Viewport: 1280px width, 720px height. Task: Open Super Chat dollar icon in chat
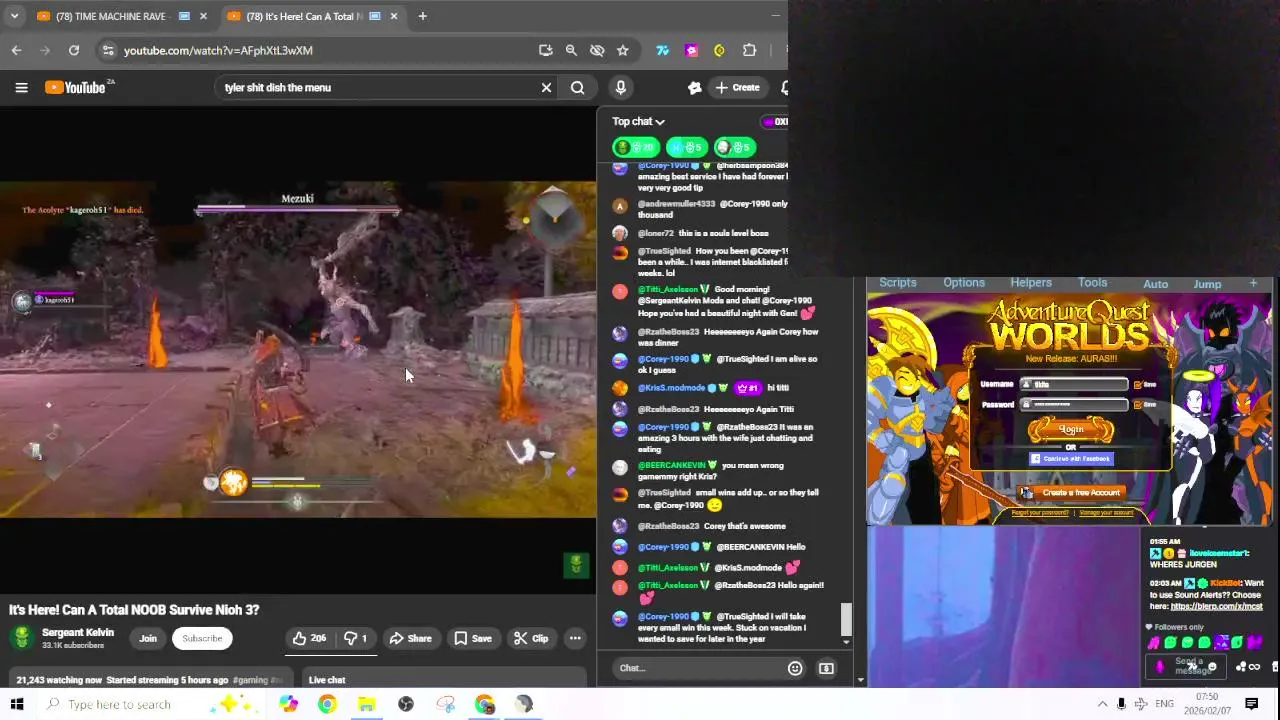pos(826,668)
